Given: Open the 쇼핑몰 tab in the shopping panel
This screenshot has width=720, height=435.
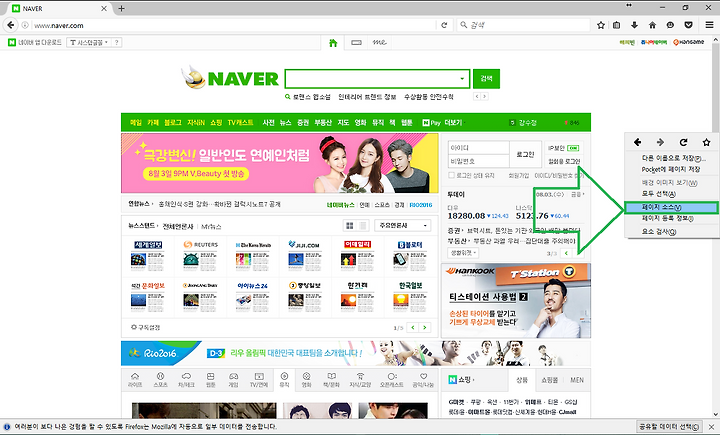Looking at the screenshot, I should tap(550, 380).
